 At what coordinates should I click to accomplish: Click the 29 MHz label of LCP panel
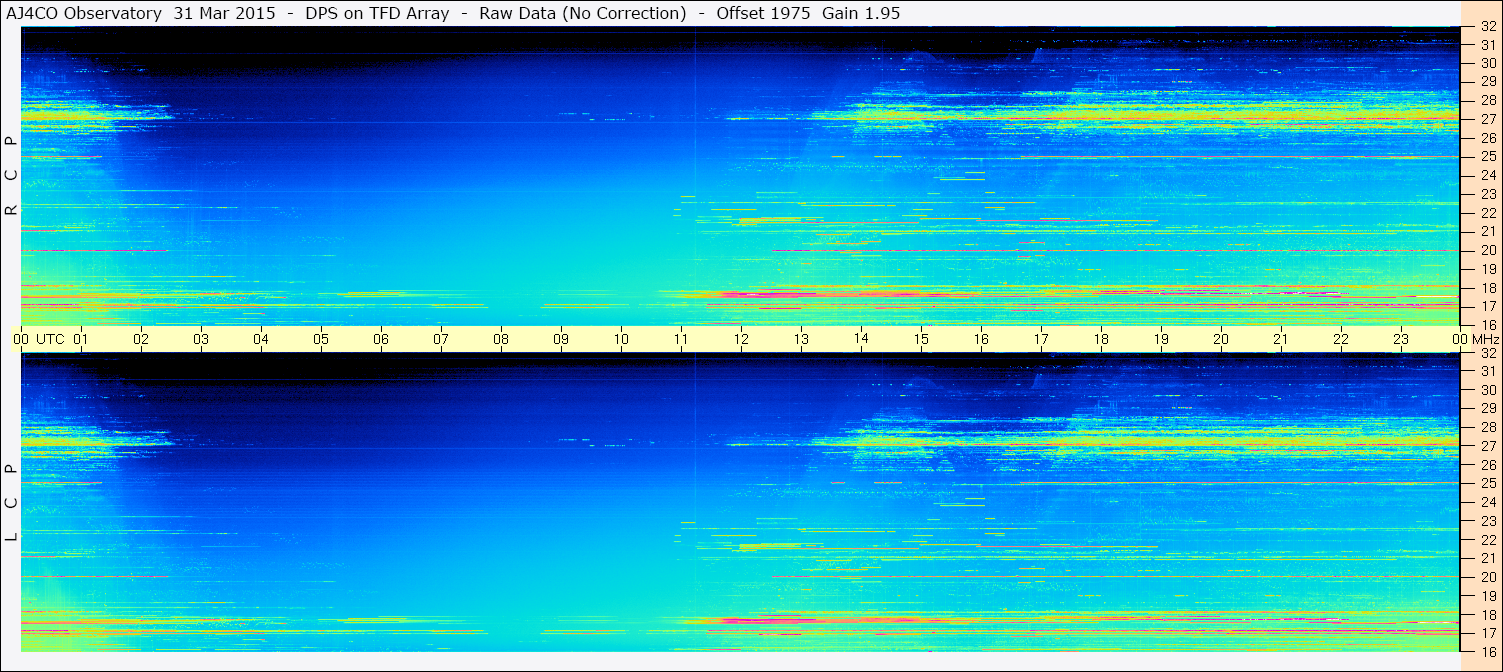click(x=1487, y=409)
